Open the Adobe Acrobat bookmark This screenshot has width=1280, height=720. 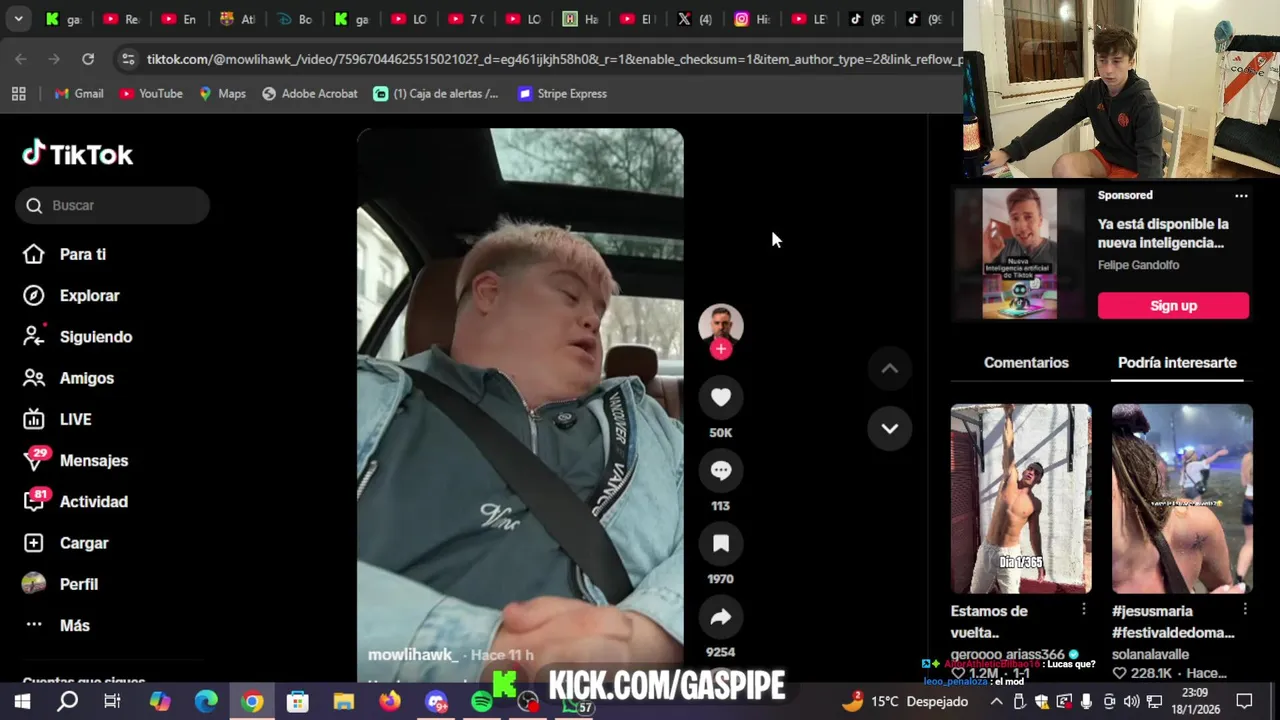[x=310, y=93]
